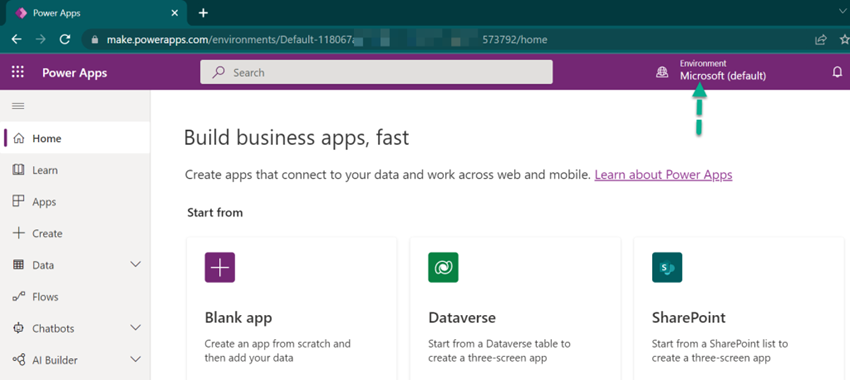Click the browser forward arrow
This screenshot has height=380, width=850.
tap(41, 40)
